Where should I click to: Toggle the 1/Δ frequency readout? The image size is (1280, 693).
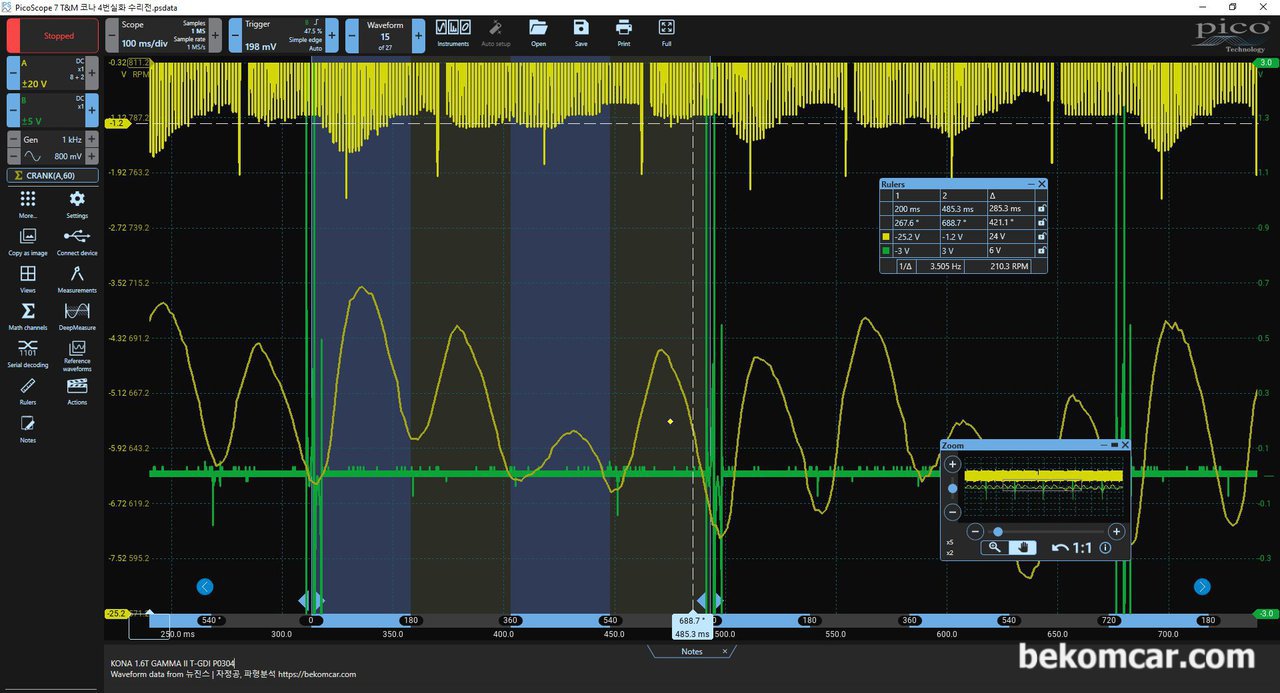[x=904, y=266]
